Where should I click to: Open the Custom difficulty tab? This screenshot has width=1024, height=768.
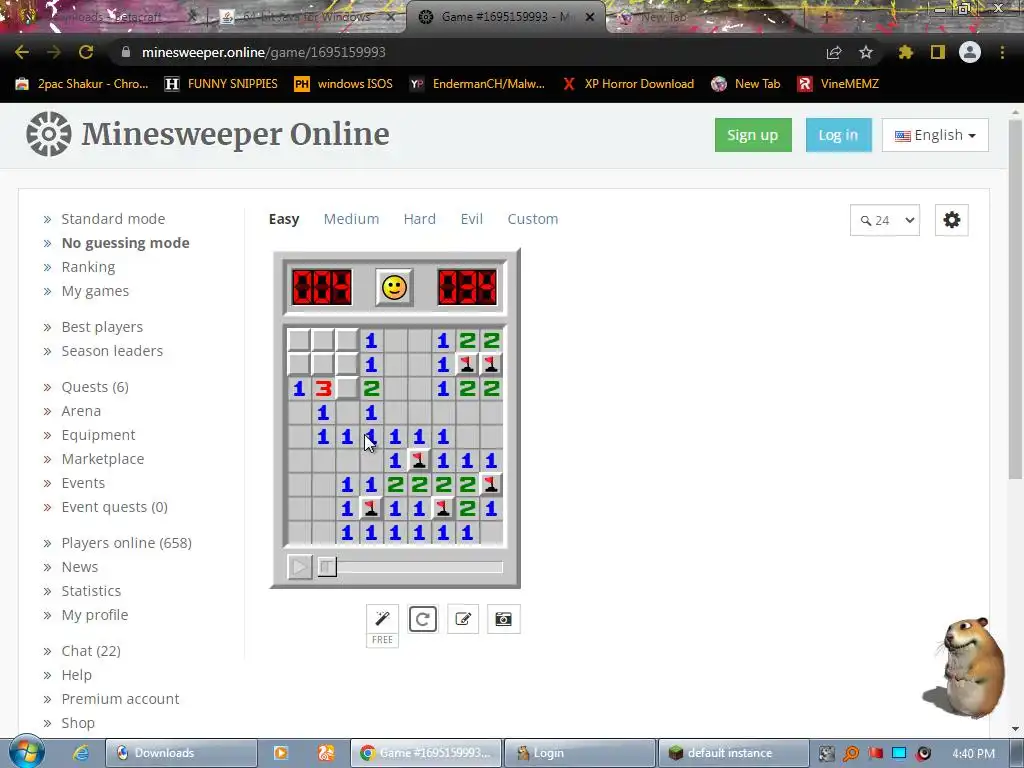(533, 219)
